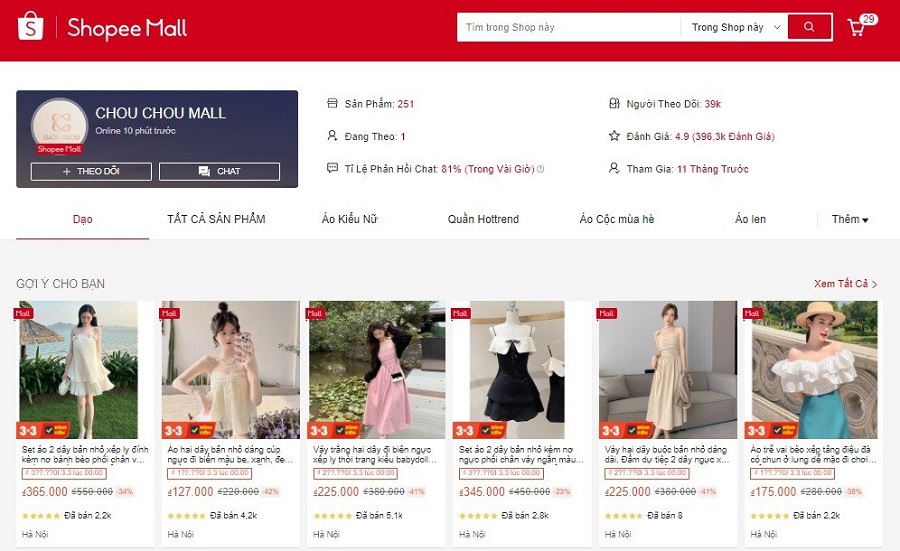Open the shopping cart icon
900x551 pixels.
[x=857, y=27]
